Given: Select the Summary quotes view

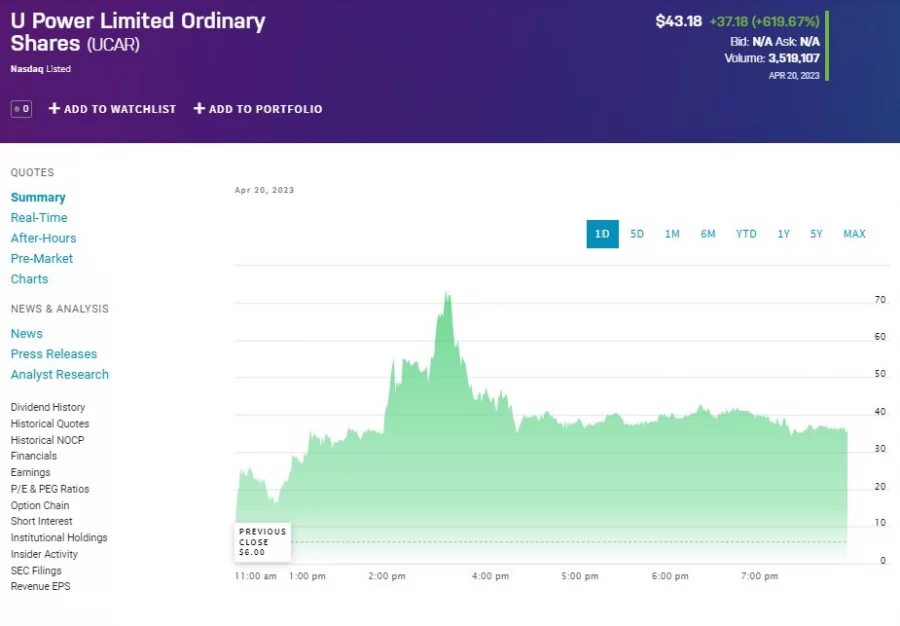Looking at the screenshot, I should click(x=38, y=197).
